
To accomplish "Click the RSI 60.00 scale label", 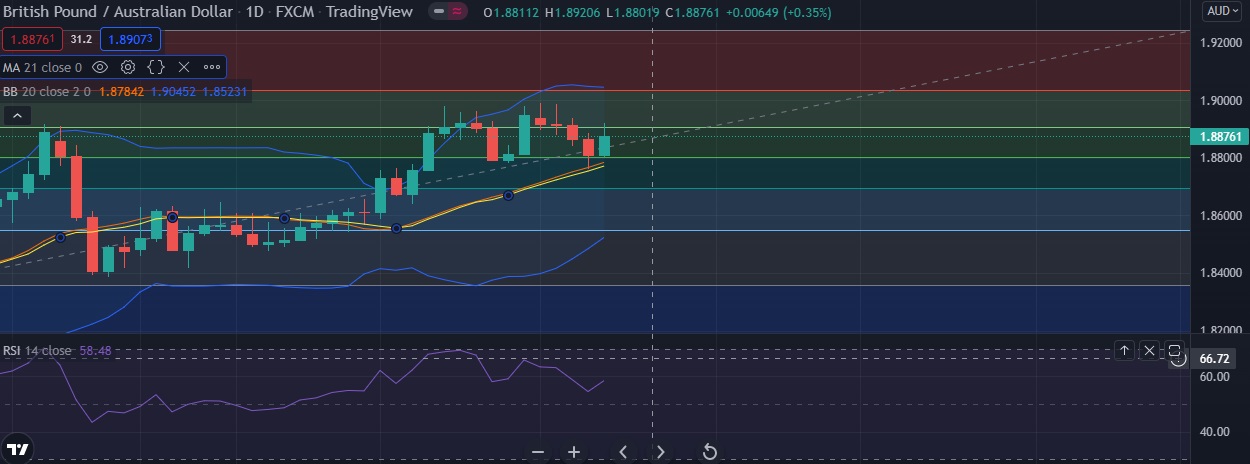I will (1214, 377).
